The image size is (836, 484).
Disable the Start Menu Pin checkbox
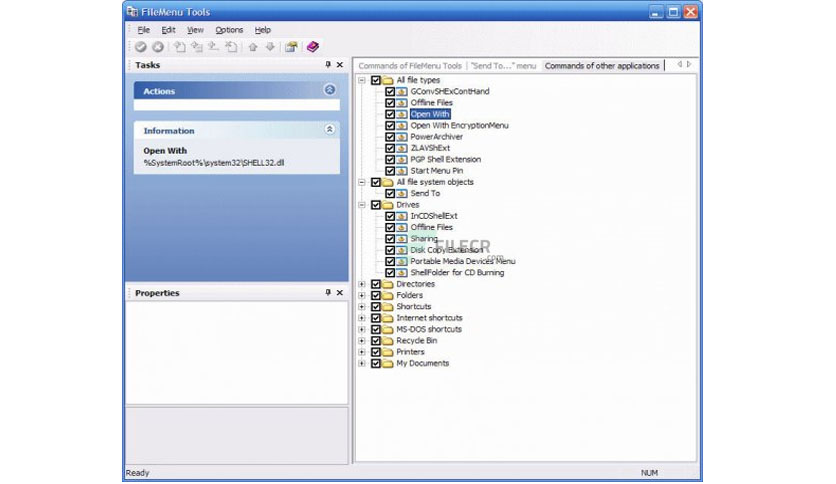click(390, 171)
